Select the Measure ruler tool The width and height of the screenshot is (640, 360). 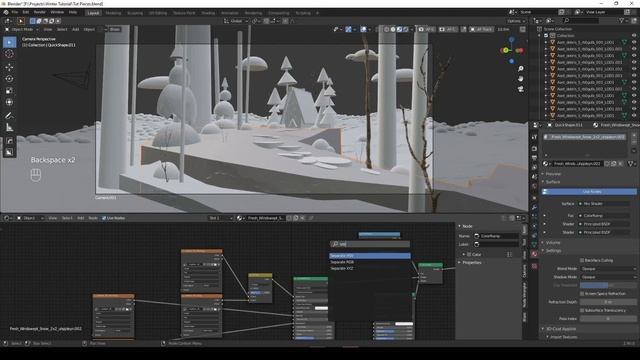click(9, 127)
